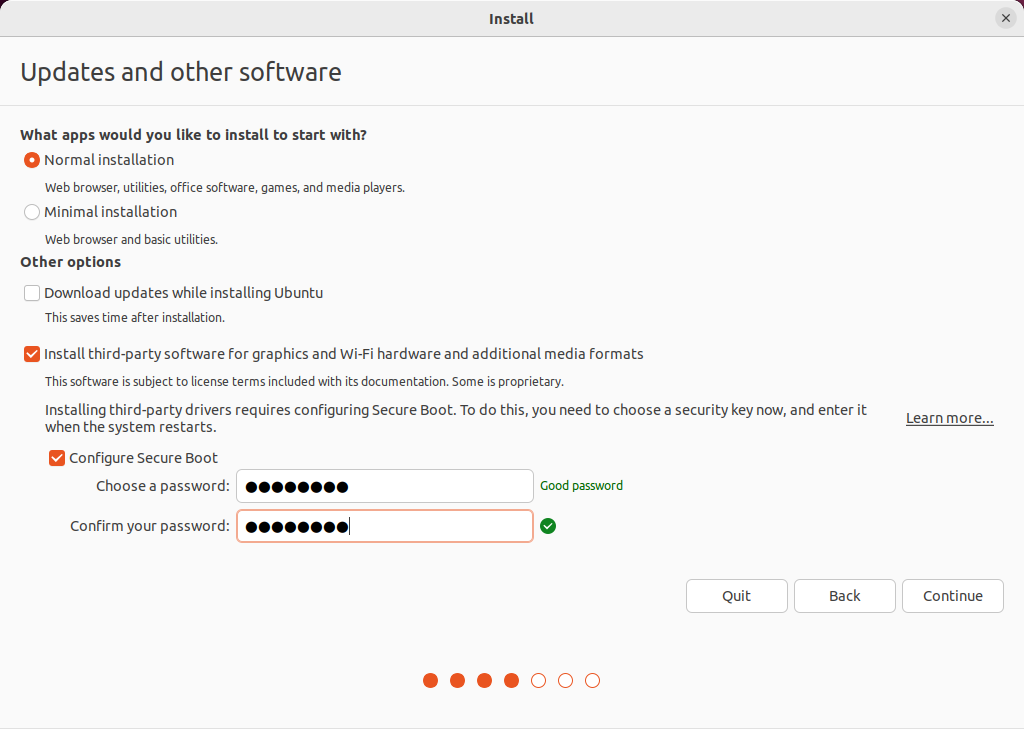This screenshot has height=729, width=1024.
Task: Enable Download updates while installing Ubuntu
Action: click(32, 293)
